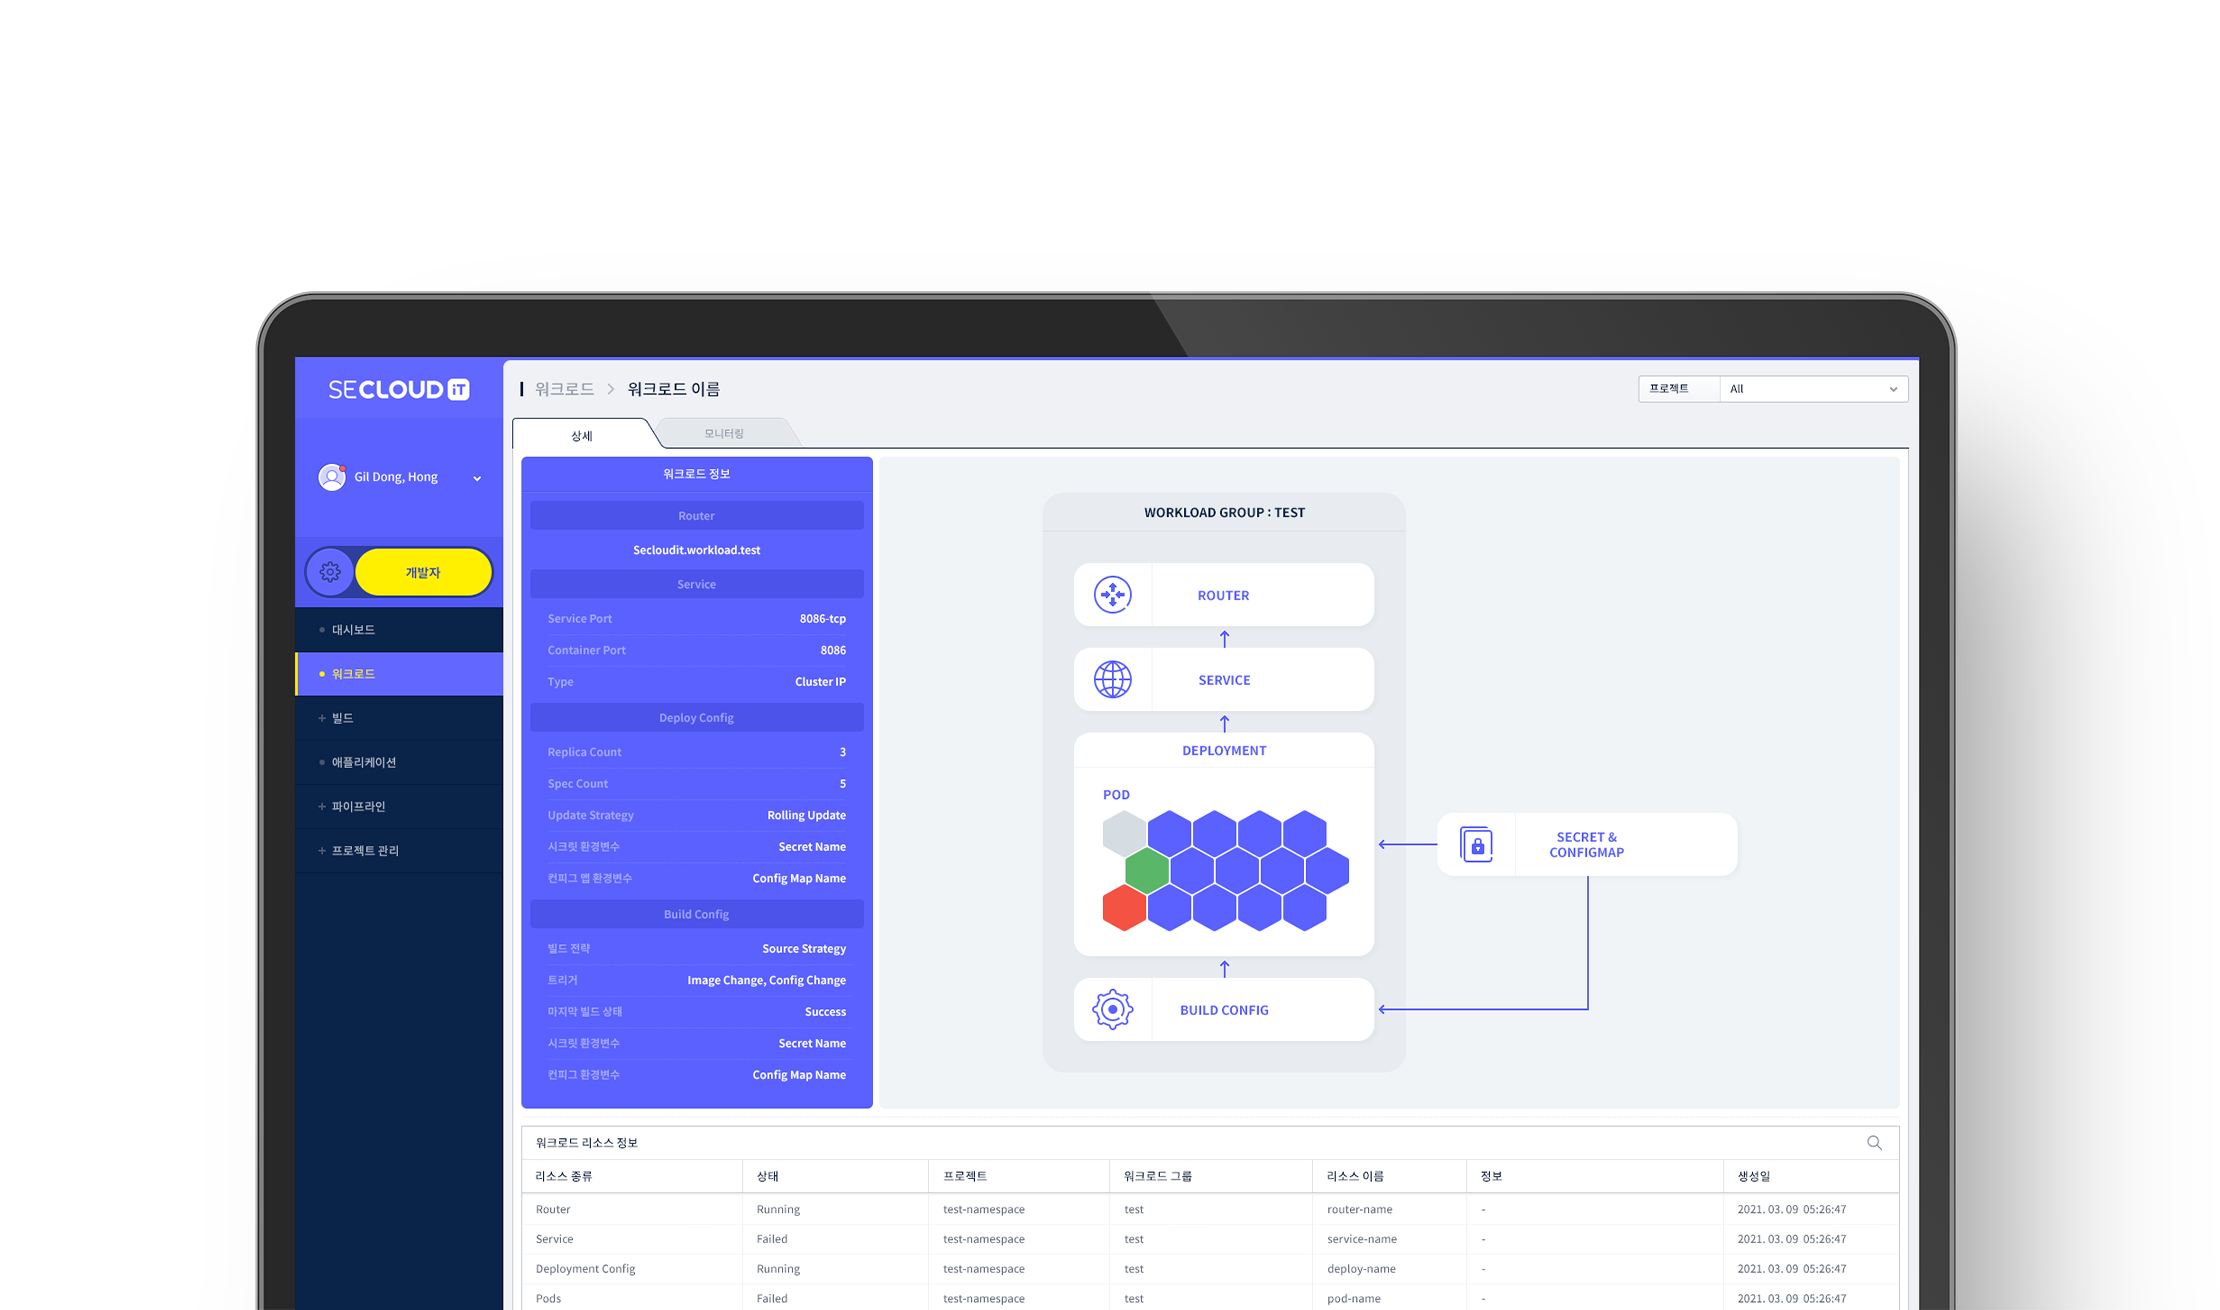
Task: Click the 워크로드 breadcrumb link
Action: (x=564, y=389)
